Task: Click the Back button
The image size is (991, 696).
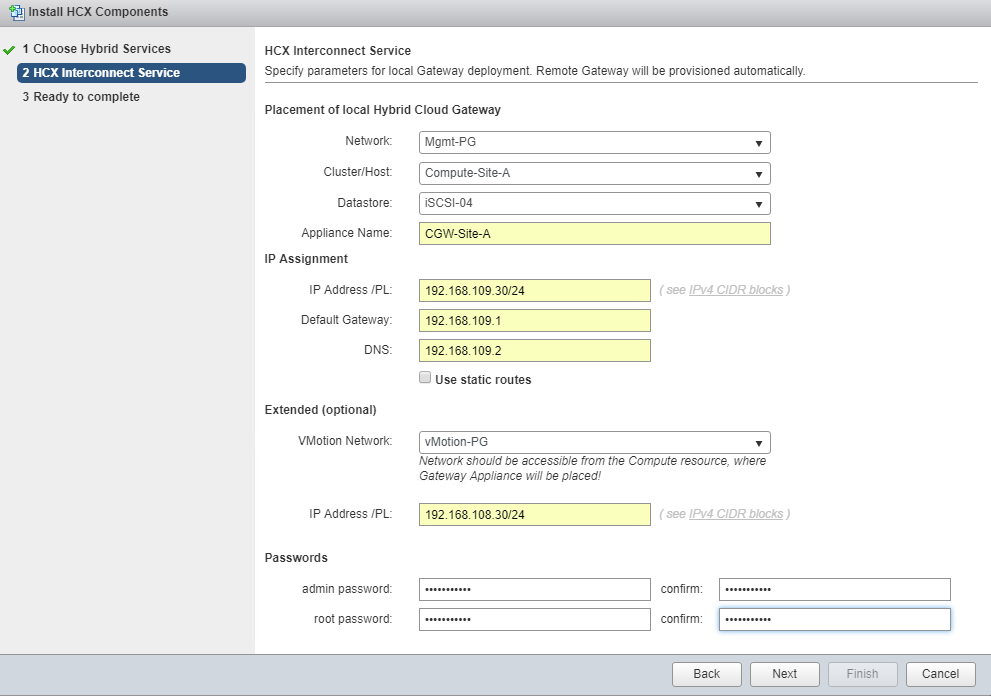Action: (x=706, y=674)
